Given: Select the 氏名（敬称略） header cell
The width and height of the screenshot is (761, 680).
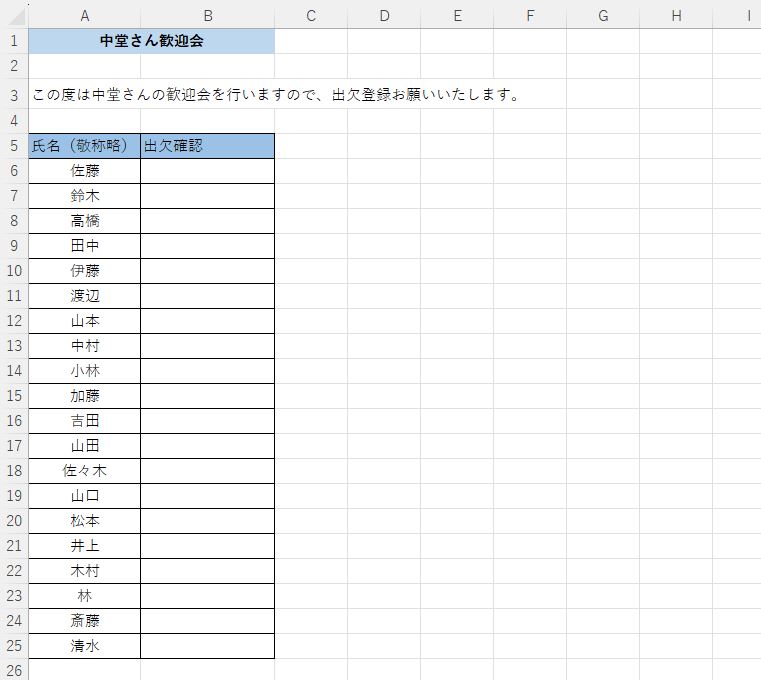Looking at the screenshot, I should (84, 146).
